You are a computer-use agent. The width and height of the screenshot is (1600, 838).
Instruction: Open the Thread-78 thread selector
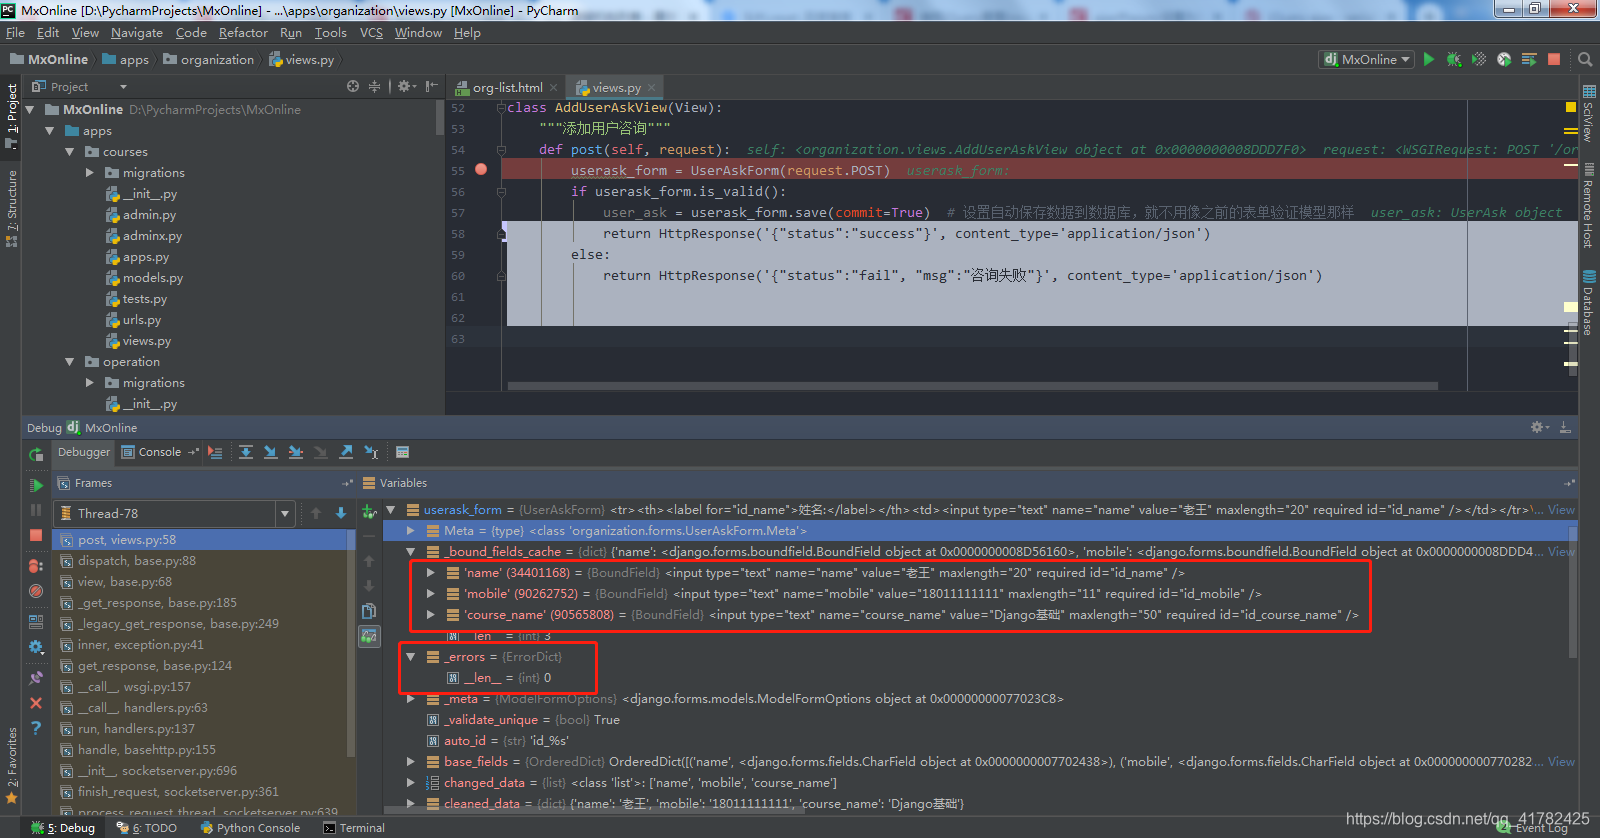tap(174, 513)
